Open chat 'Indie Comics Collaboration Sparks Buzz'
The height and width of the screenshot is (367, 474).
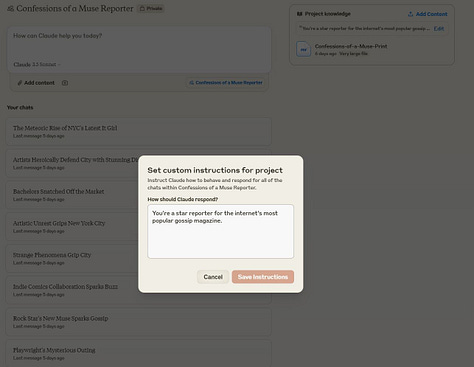coord(72,290)
